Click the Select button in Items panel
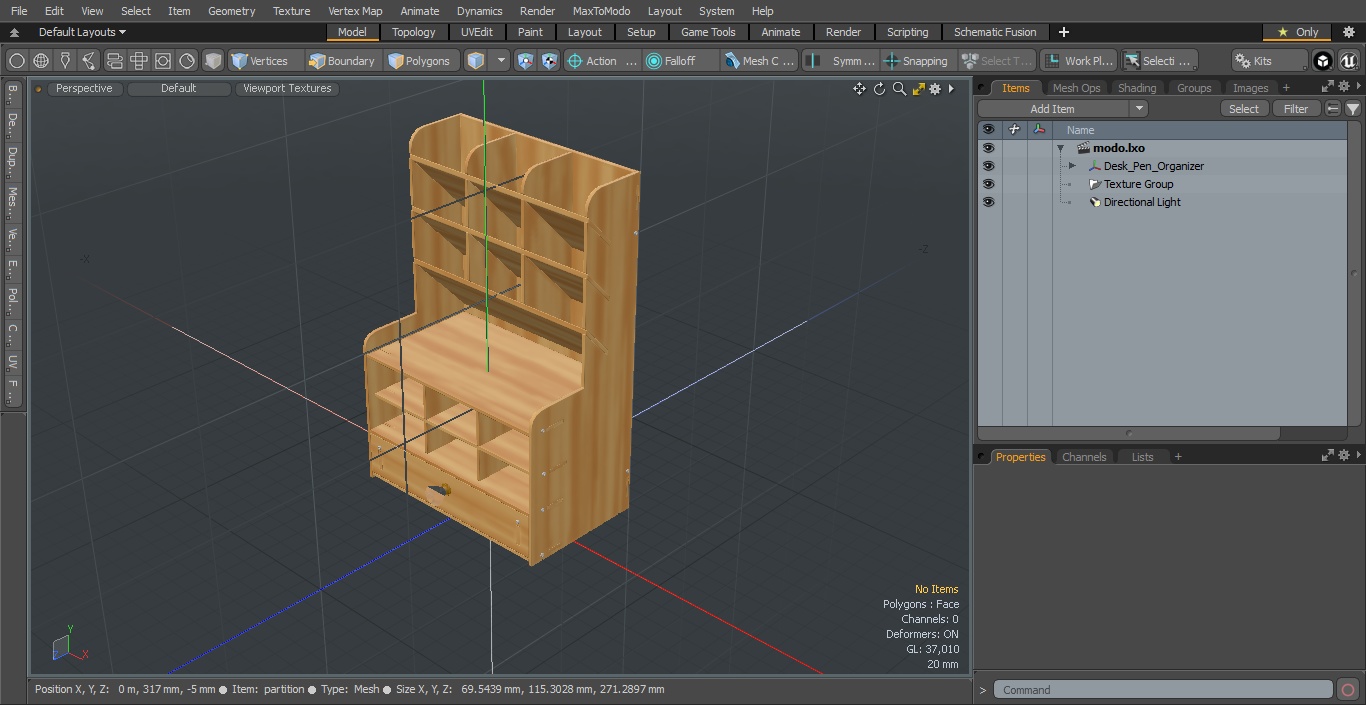The image size is (1366, 705). coord(1244,109)
